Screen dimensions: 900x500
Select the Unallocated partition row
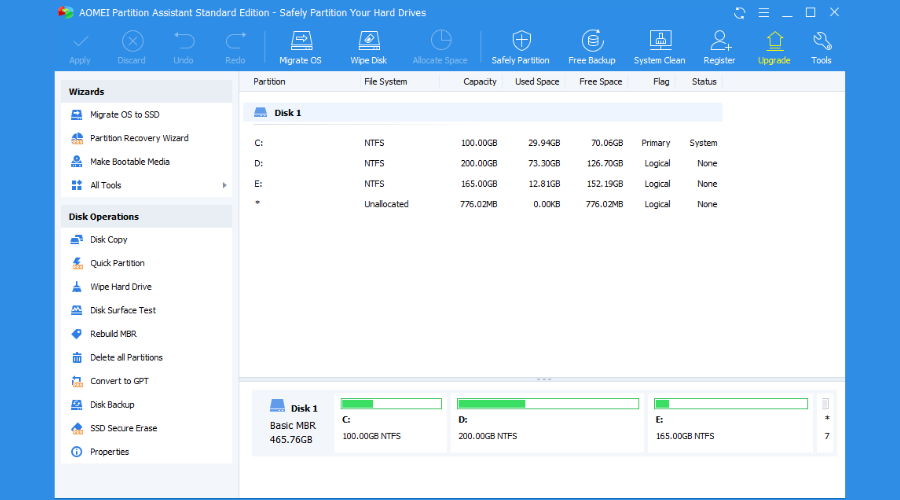[483, 204]
